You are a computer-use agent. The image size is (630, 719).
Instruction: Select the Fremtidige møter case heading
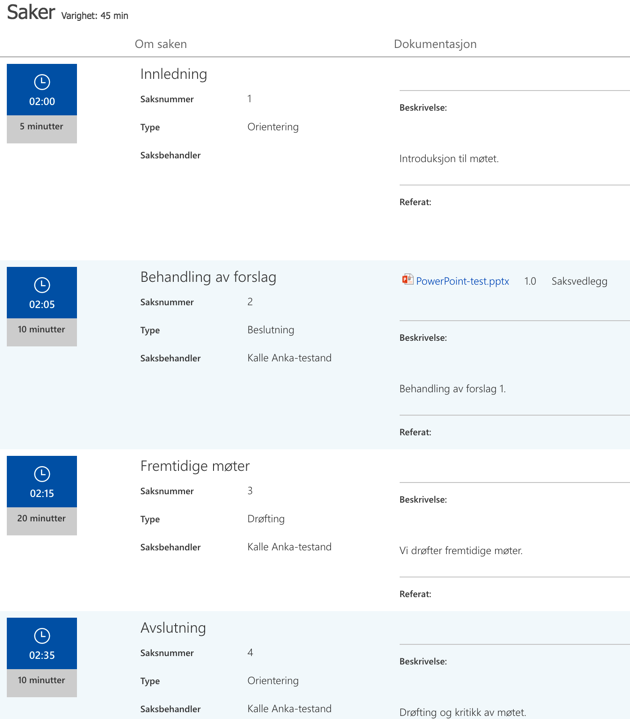195,466
